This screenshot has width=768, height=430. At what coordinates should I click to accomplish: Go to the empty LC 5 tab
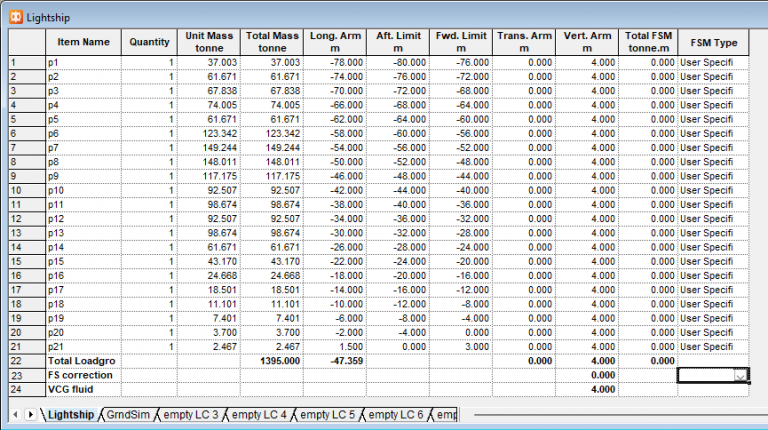(327, 414)
